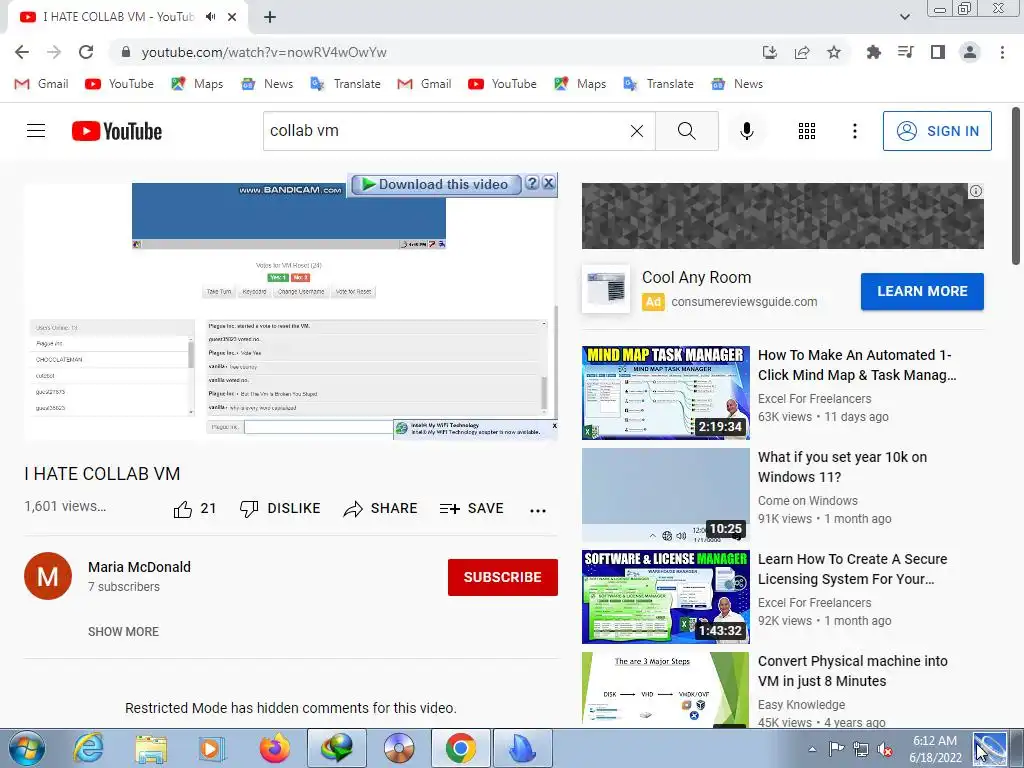Open Windows Explorer folder on taskbar
Viewport: 1024px width, 768px height.
(x=151, y=748)
